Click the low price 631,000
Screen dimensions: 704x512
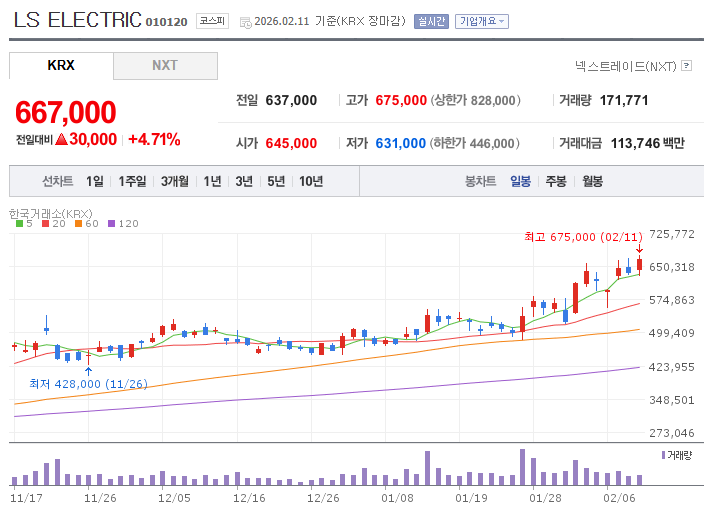point(400,143)
